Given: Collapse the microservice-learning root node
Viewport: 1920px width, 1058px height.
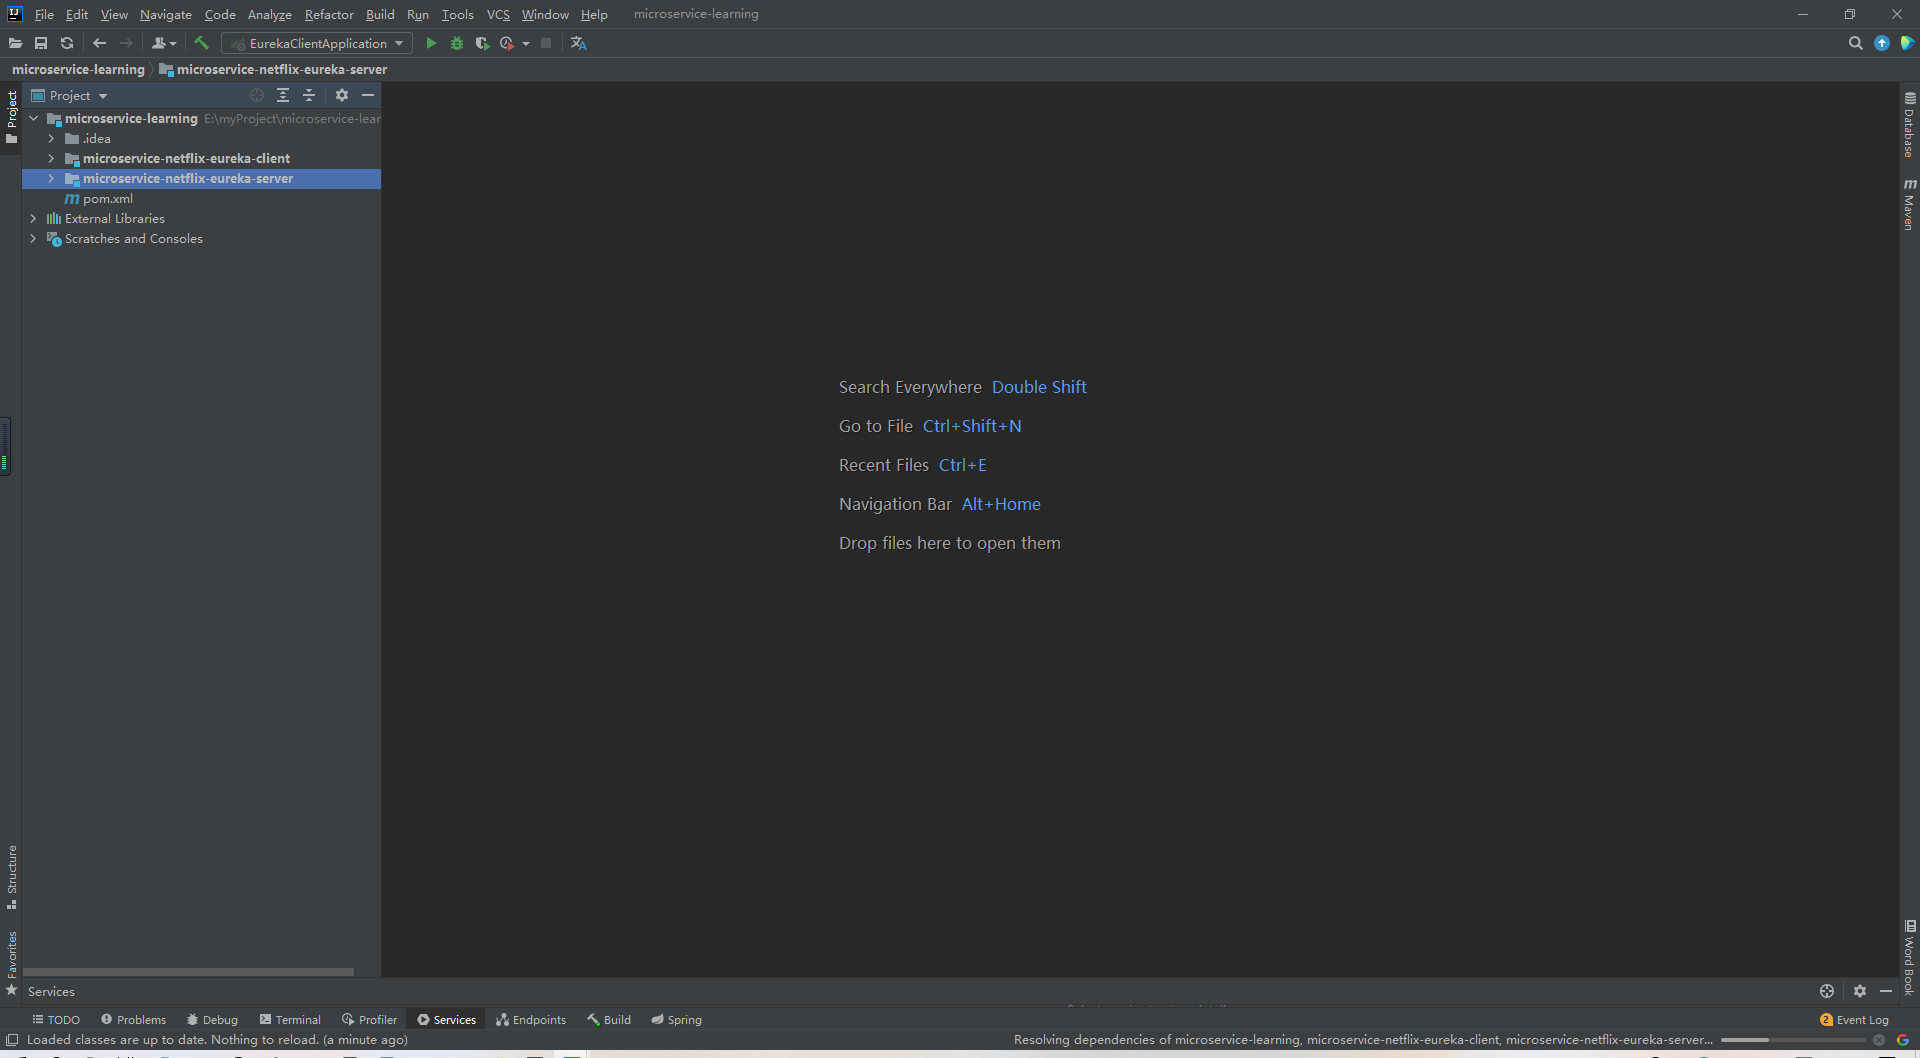Looking at the screenshot, I should [34, 118].
